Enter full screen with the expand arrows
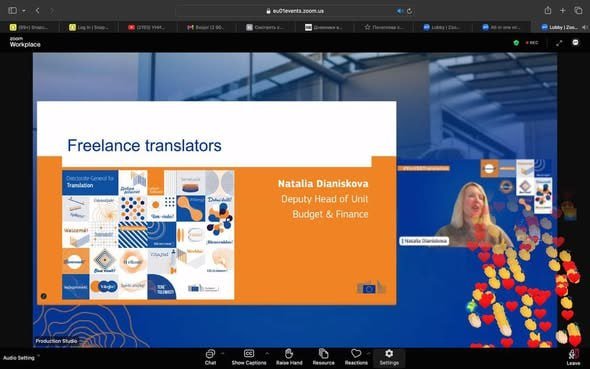The image size is (590, 369). (x=559, y=43)
